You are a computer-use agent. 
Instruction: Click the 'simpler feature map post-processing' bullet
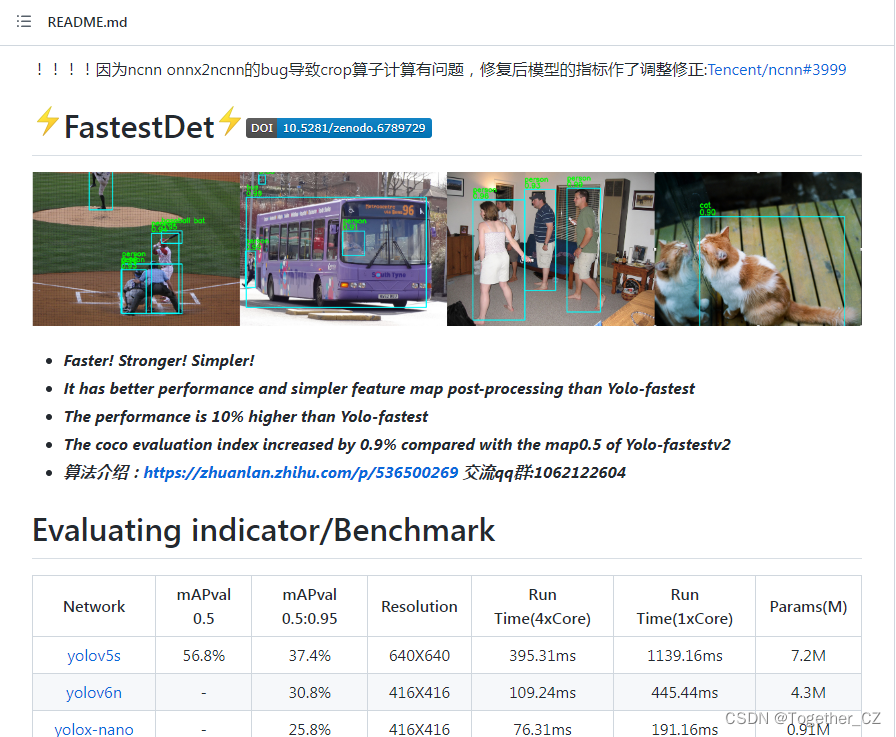379,388
